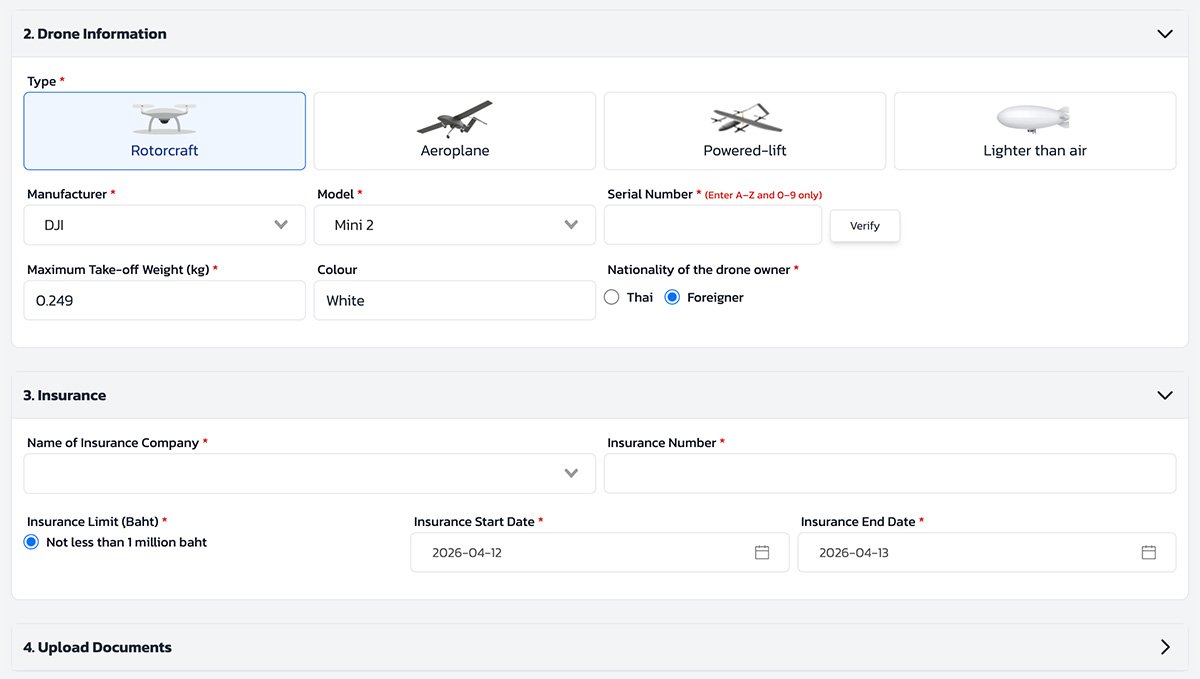This screenshot has height=679, width=1200.
Task: Select Foreigner nationality radio button
Action: pos(672,297)
